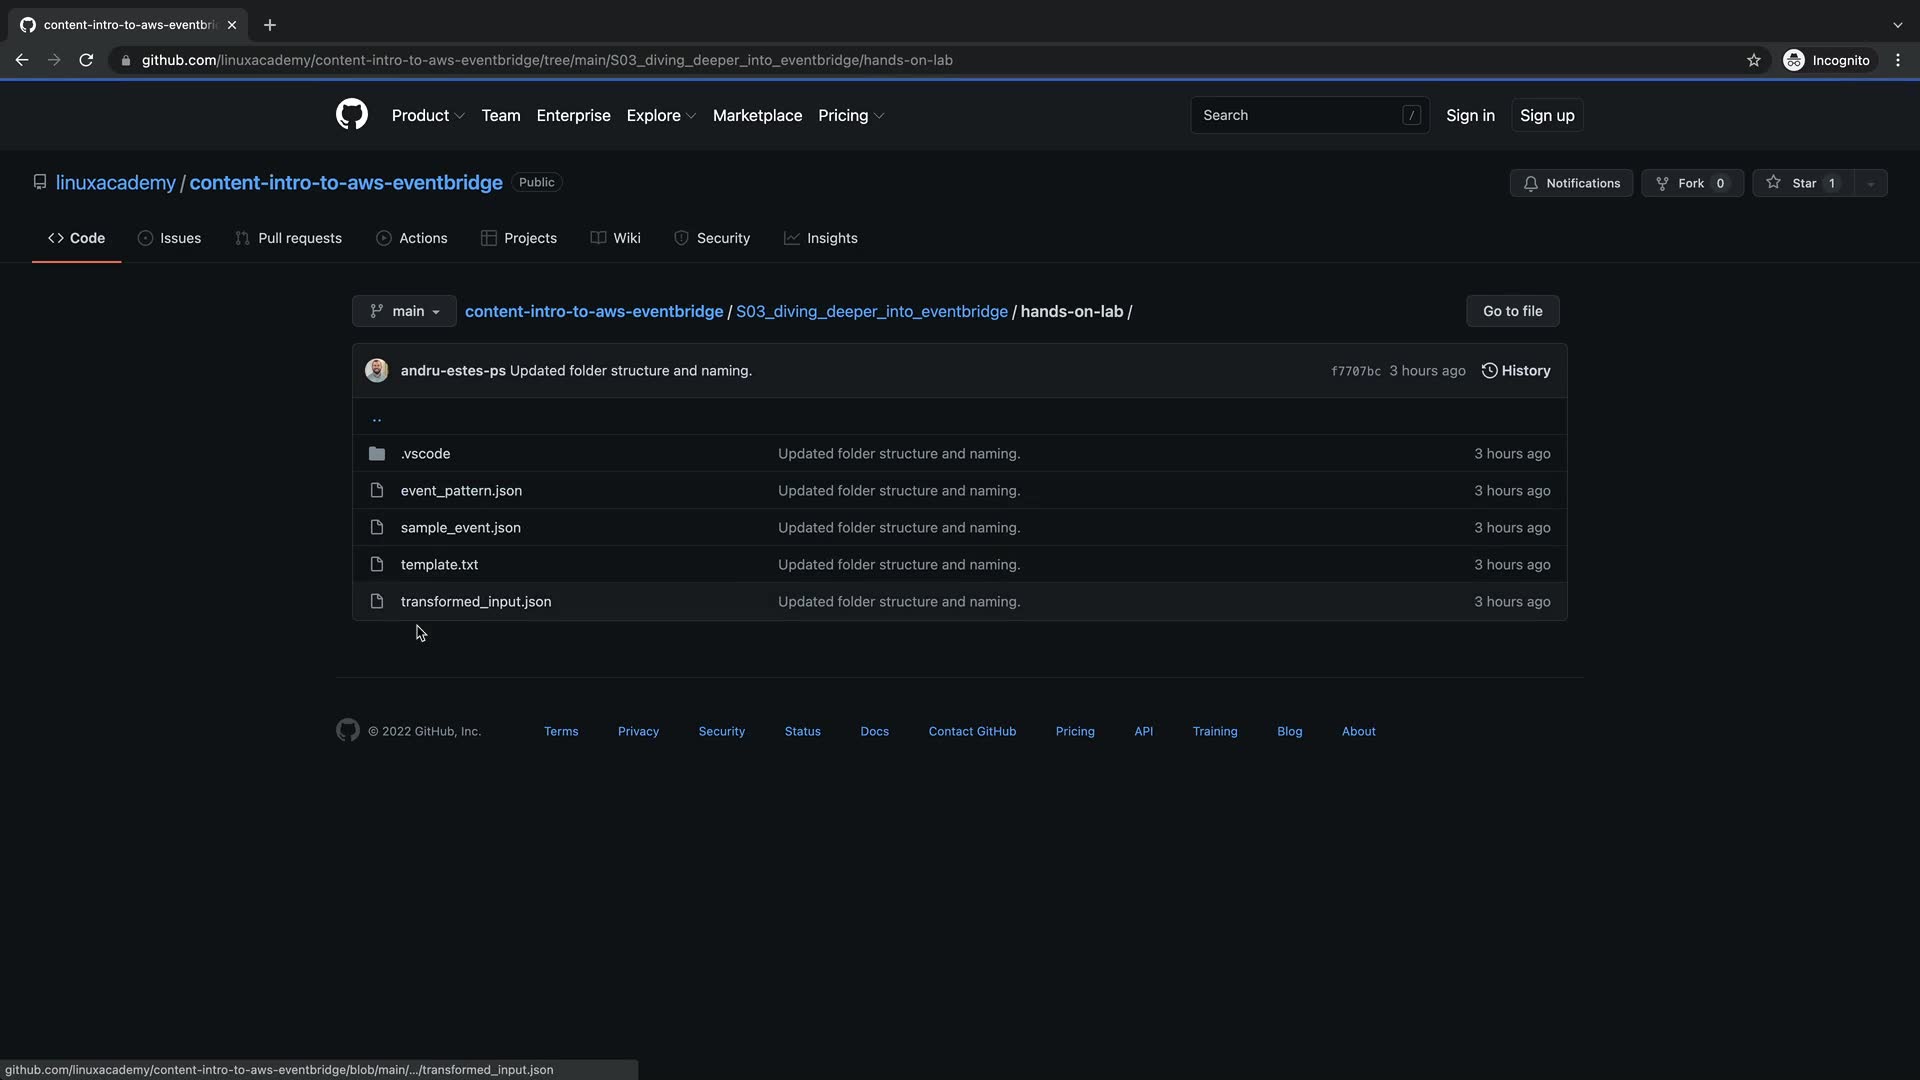The image size is (1920, 1080).
Task: Star this repository
Action: click(1803, 183)
